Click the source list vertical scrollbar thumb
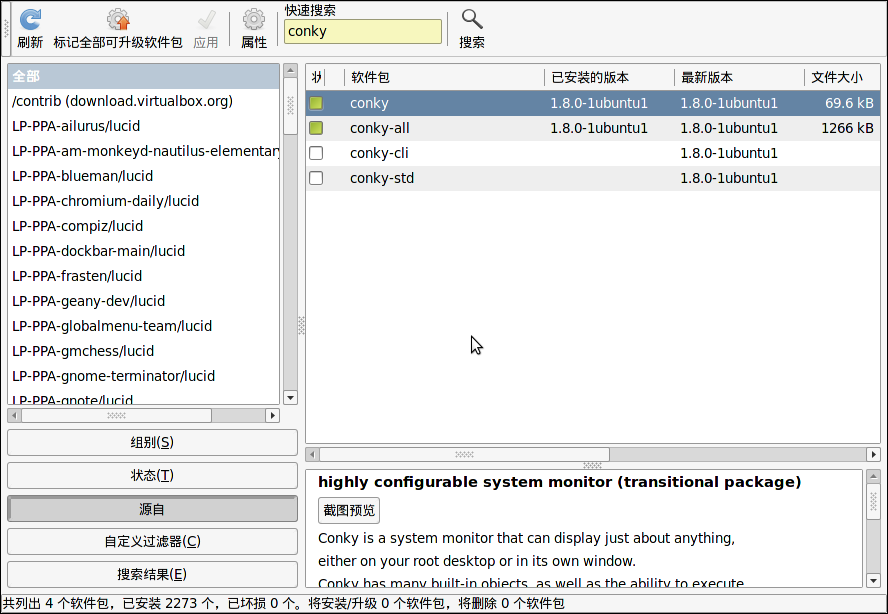 click(291, 106)
